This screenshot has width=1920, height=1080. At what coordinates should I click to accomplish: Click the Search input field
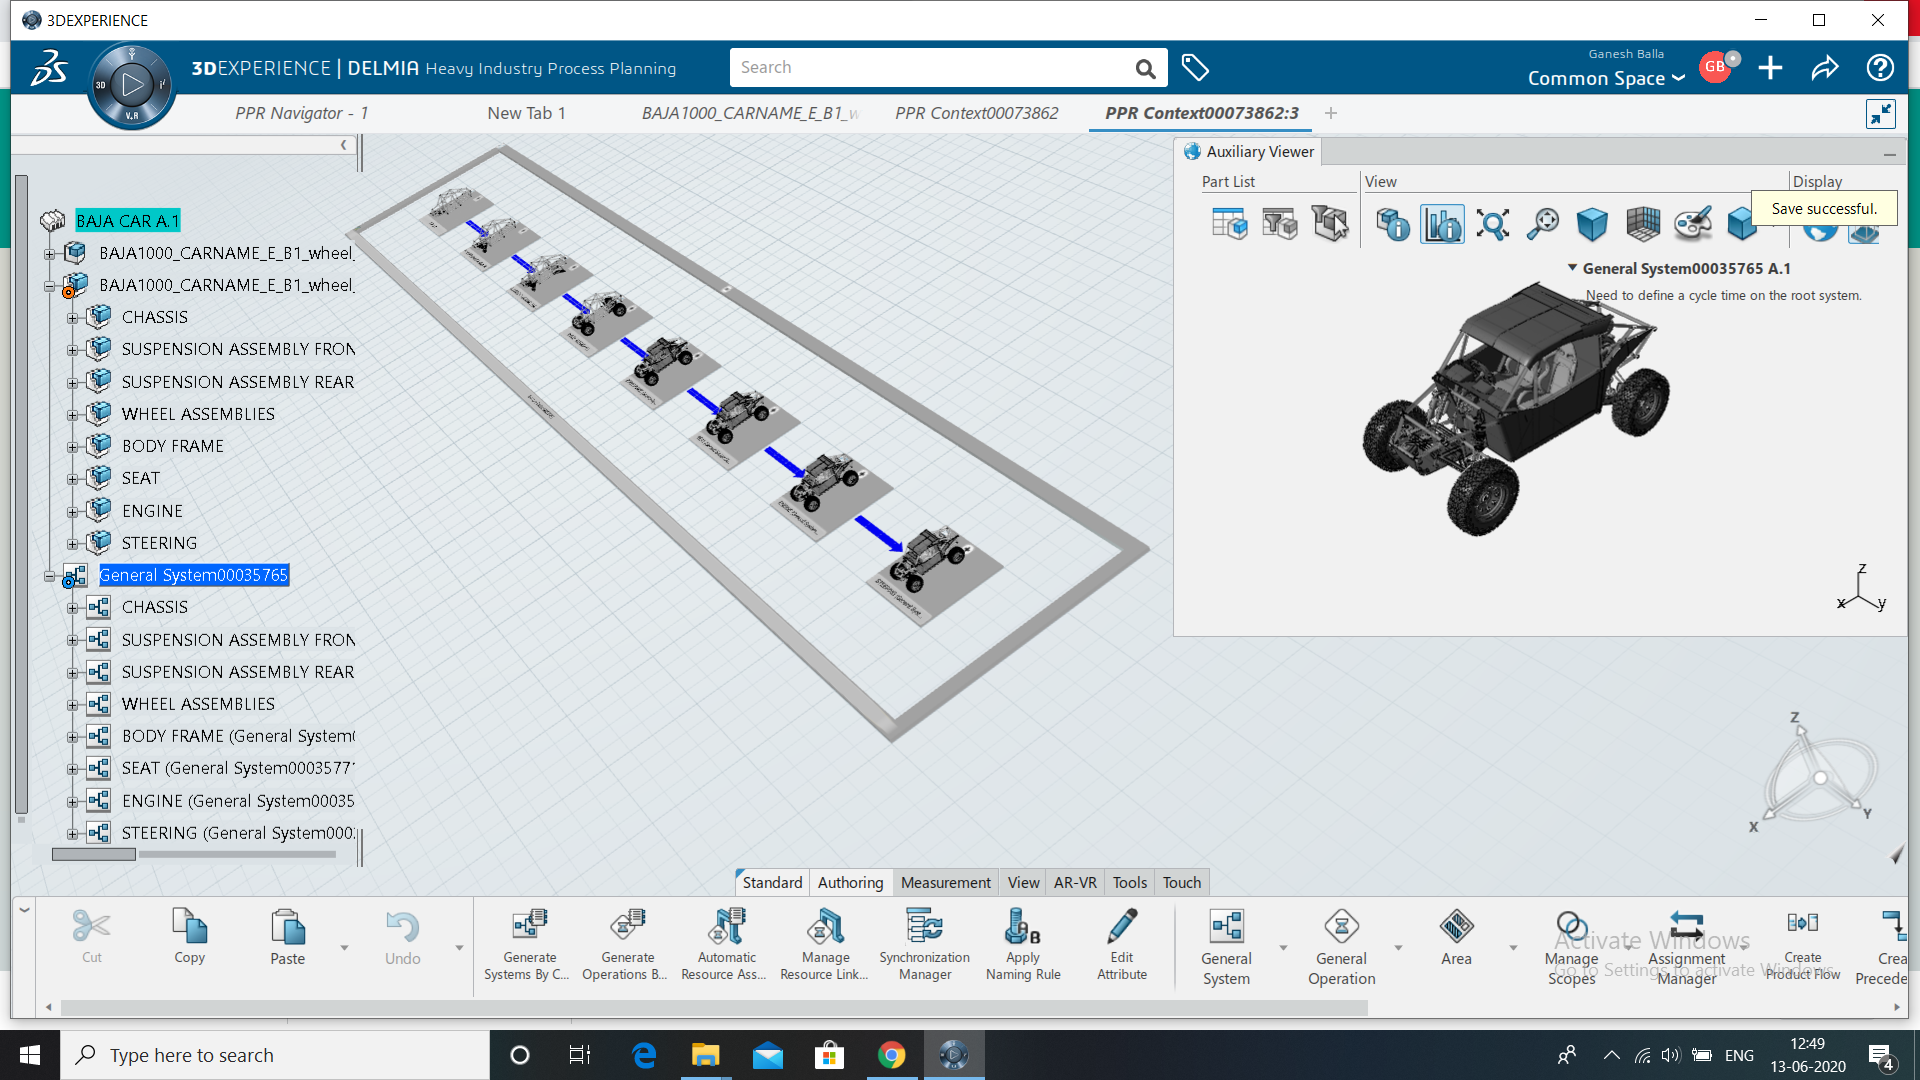tap(930, 68)
